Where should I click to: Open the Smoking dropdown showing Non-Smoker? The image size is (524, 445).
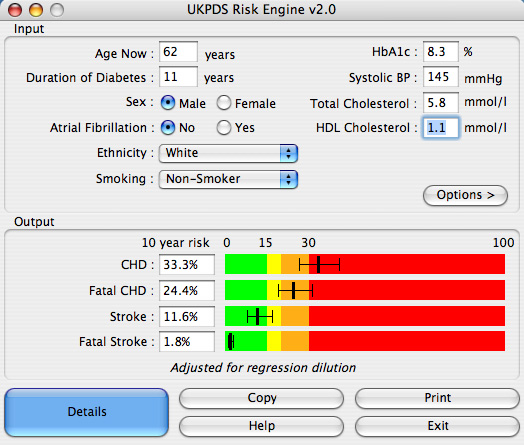coord(228,179)
